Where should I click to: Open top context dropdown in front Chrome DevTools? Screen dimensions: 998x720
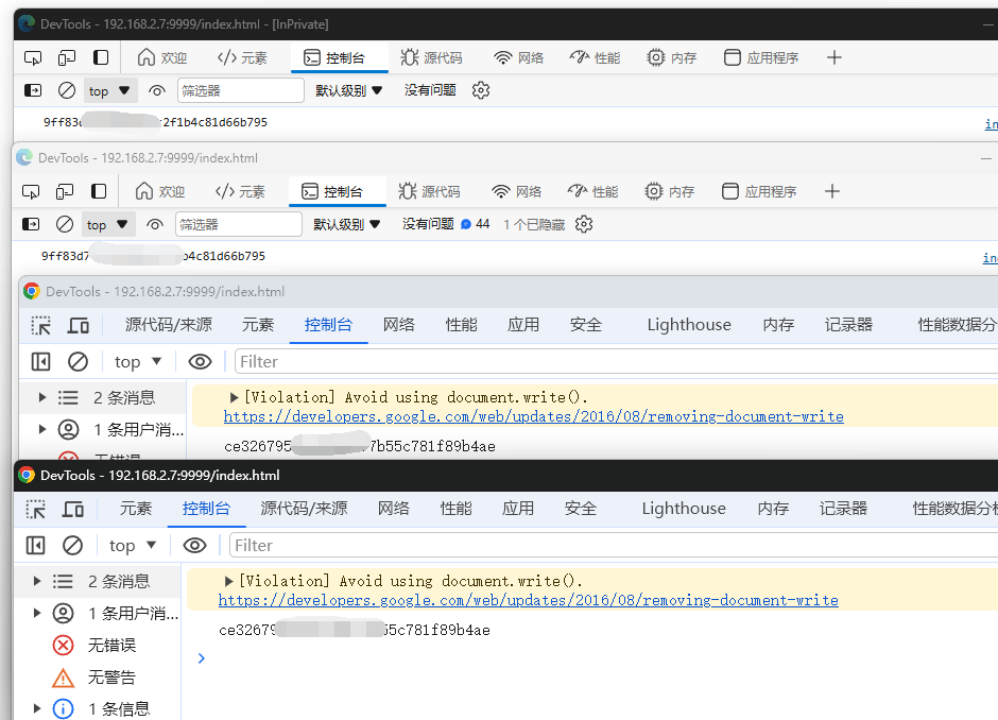133,546
